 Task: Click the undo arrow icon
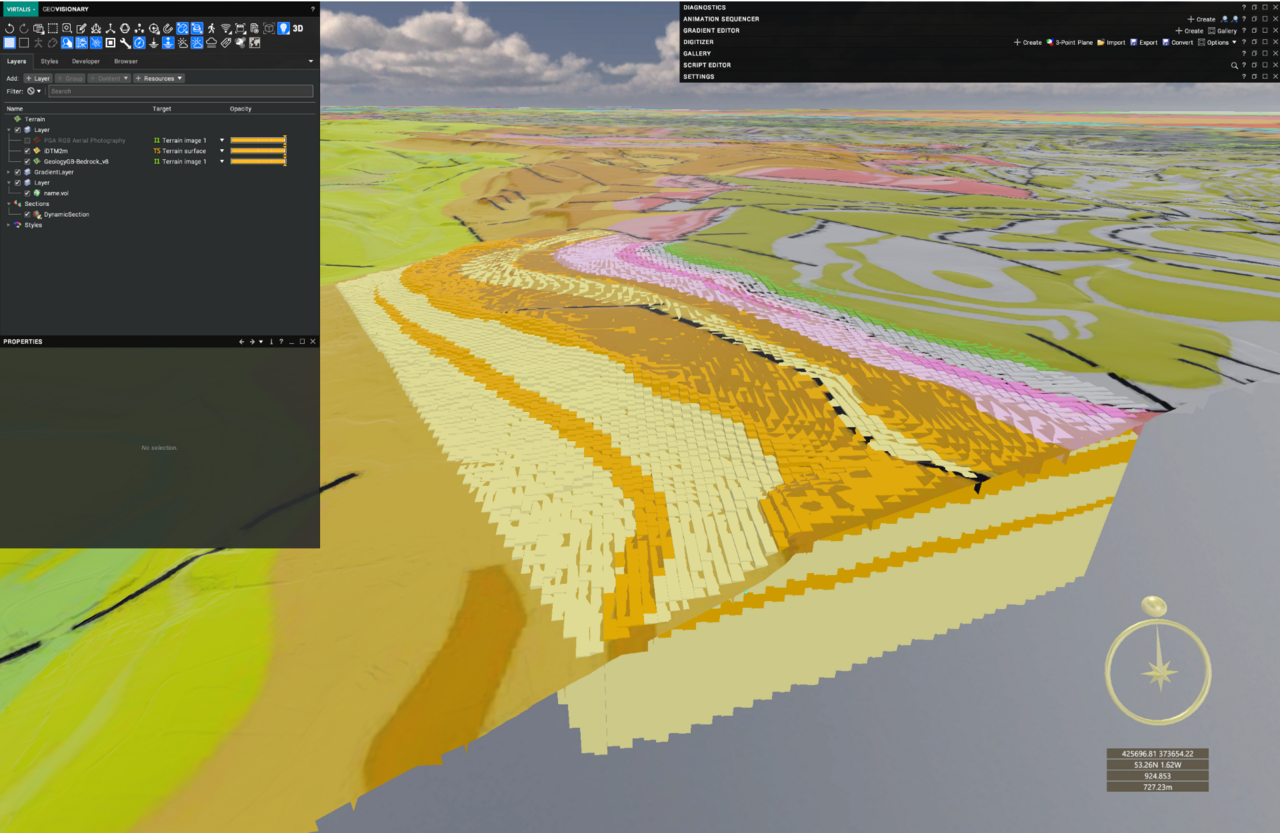point(10,29)
